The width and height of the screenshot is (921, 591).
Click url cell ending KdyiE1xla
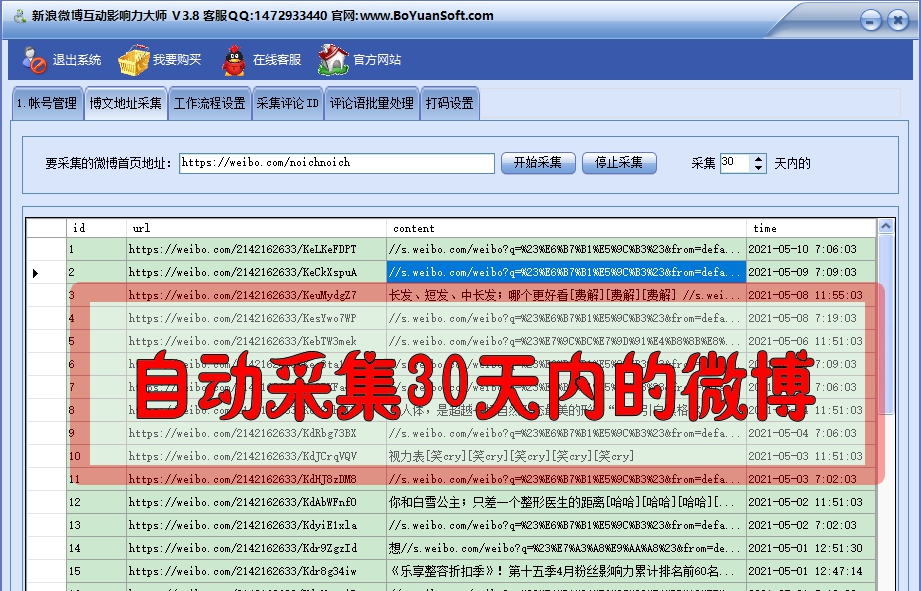point(256,525)
